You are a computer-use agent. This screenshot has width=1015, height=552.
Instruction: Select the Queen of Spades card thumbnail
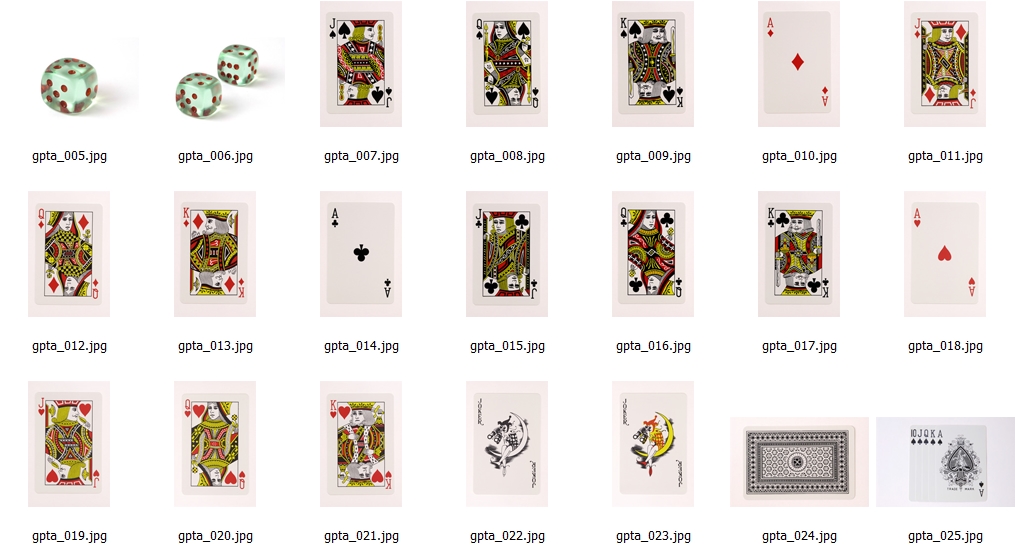507,63
